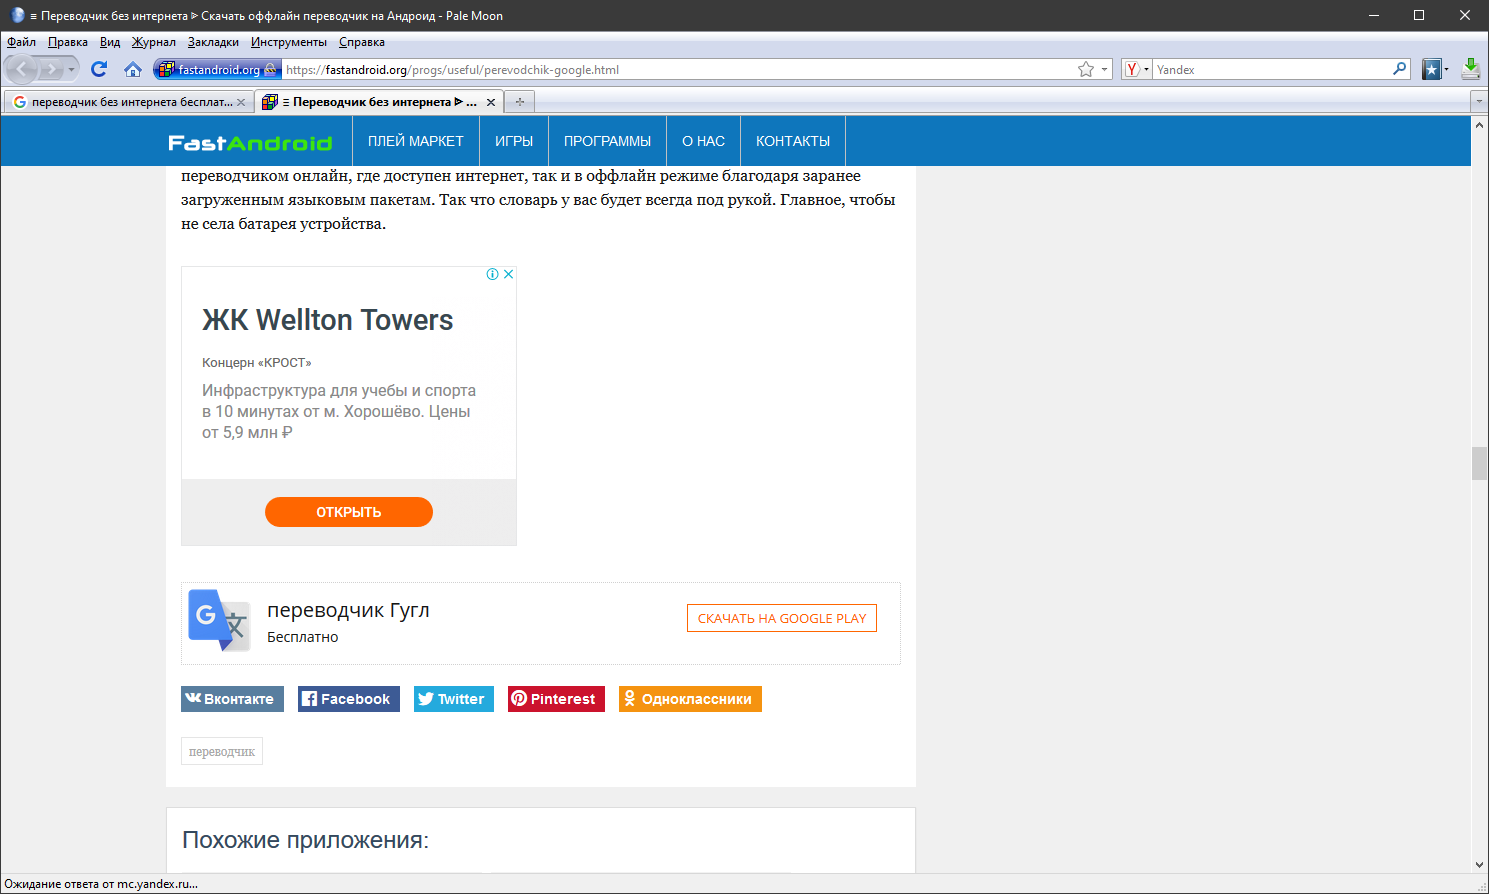
Task: Share the page on Вконтакте
Action: coord(232,699)
